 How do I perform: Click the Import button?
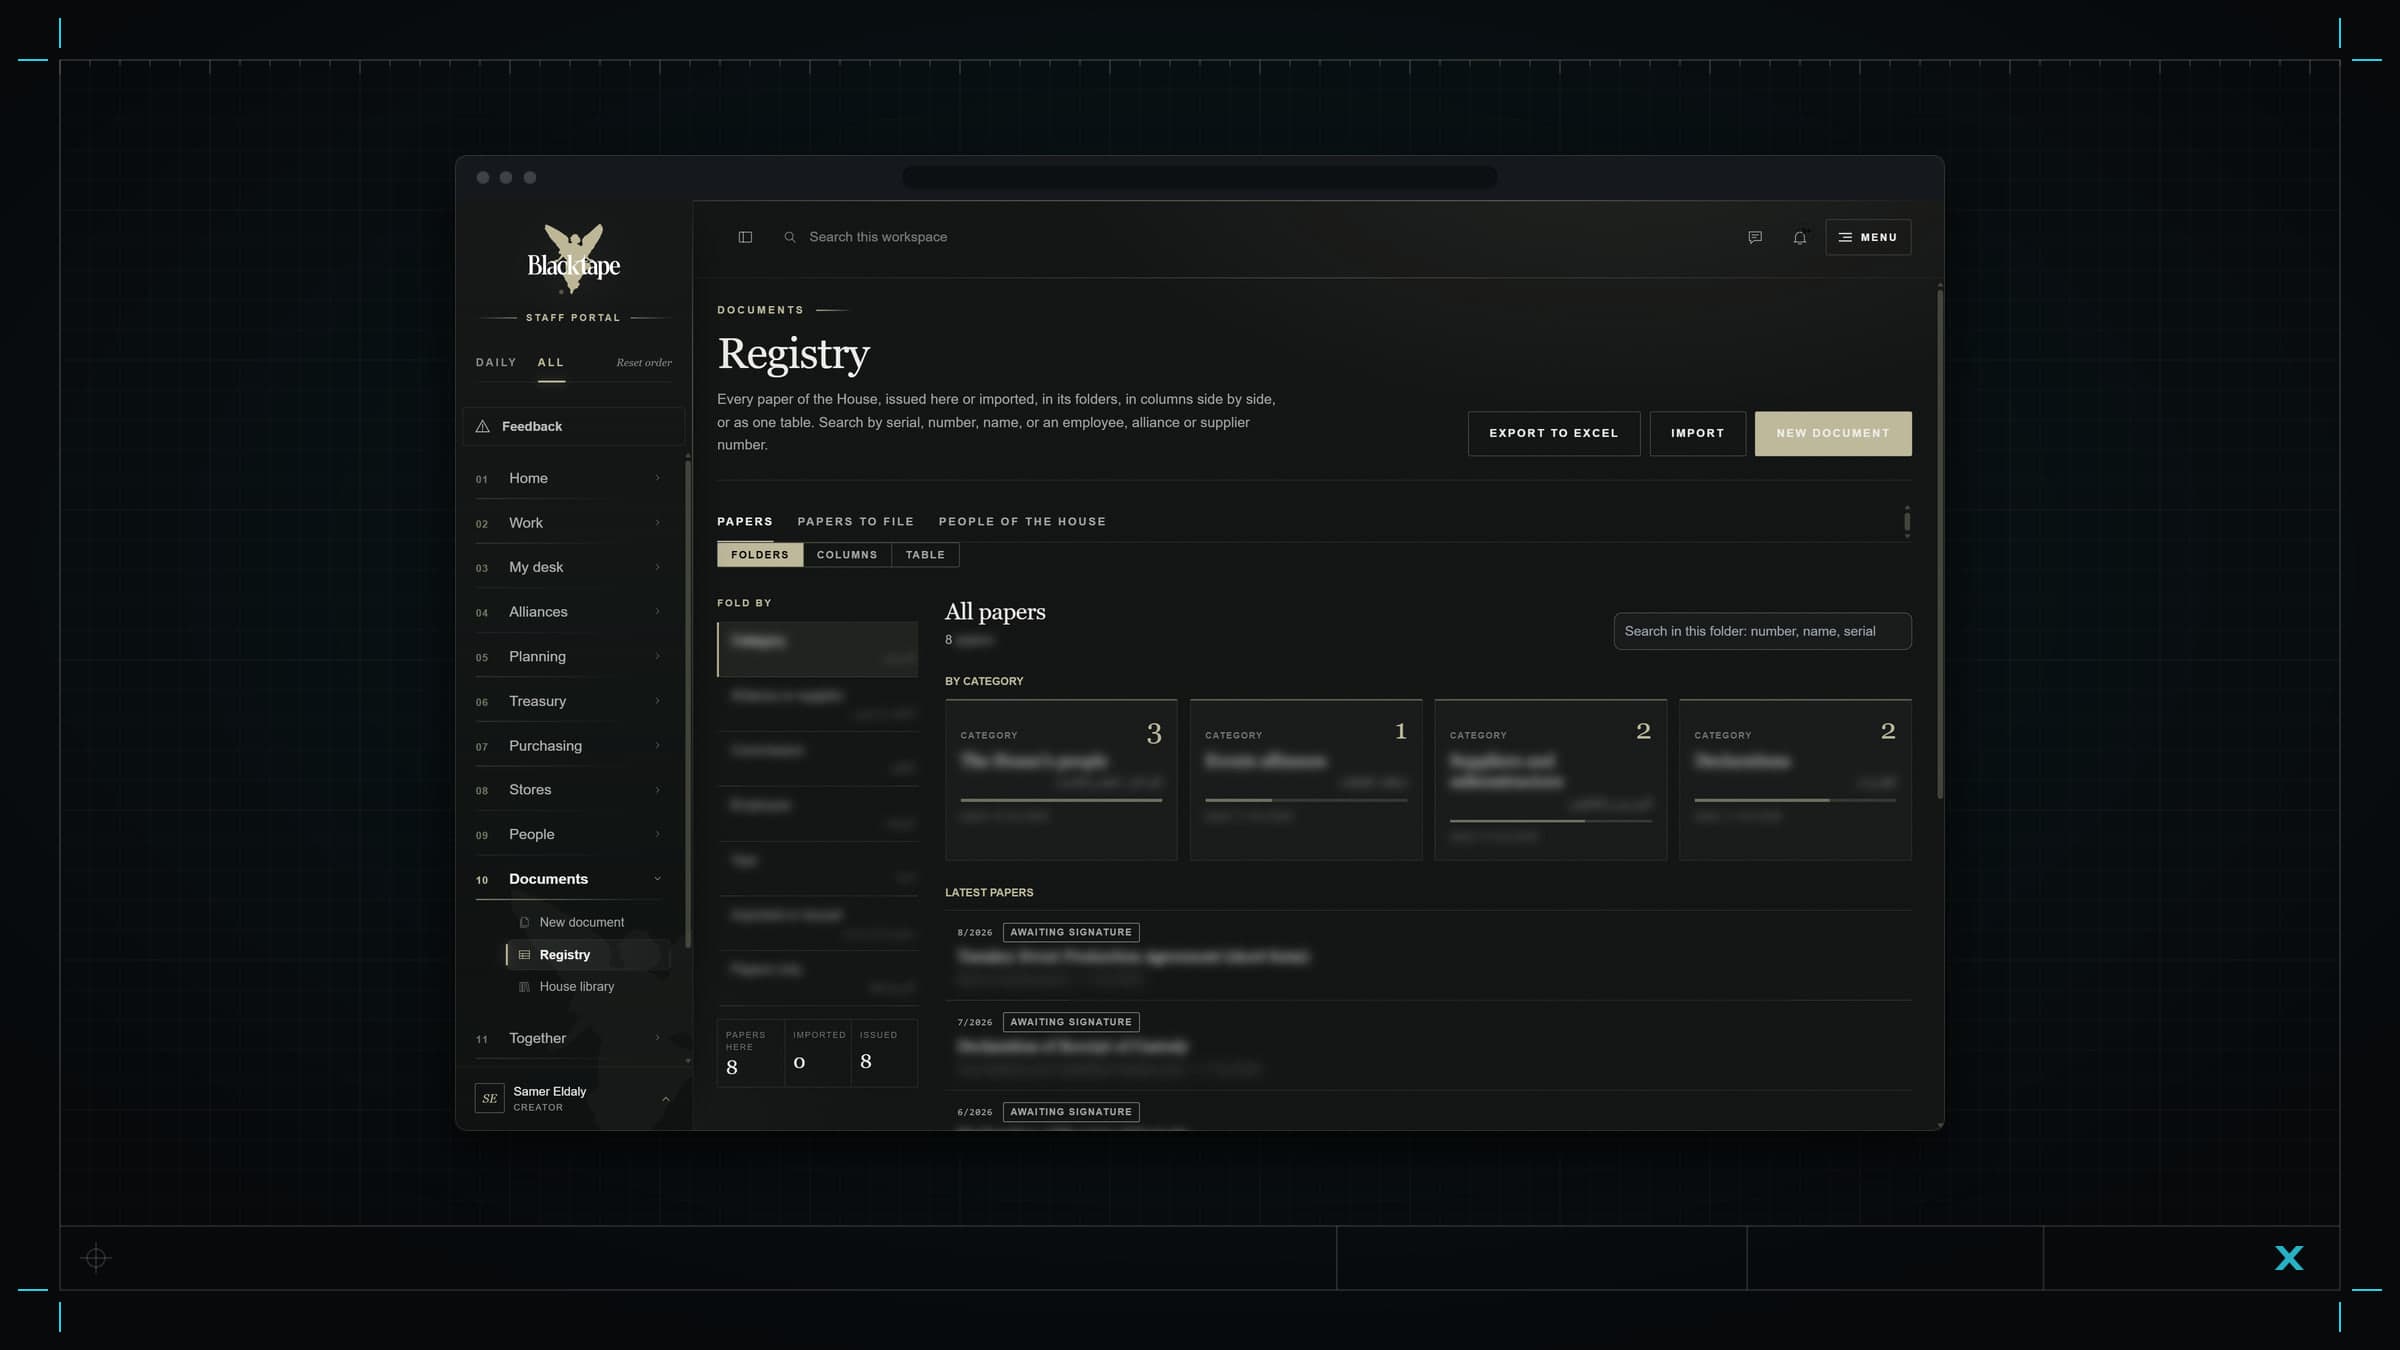tap(1698, 434)
